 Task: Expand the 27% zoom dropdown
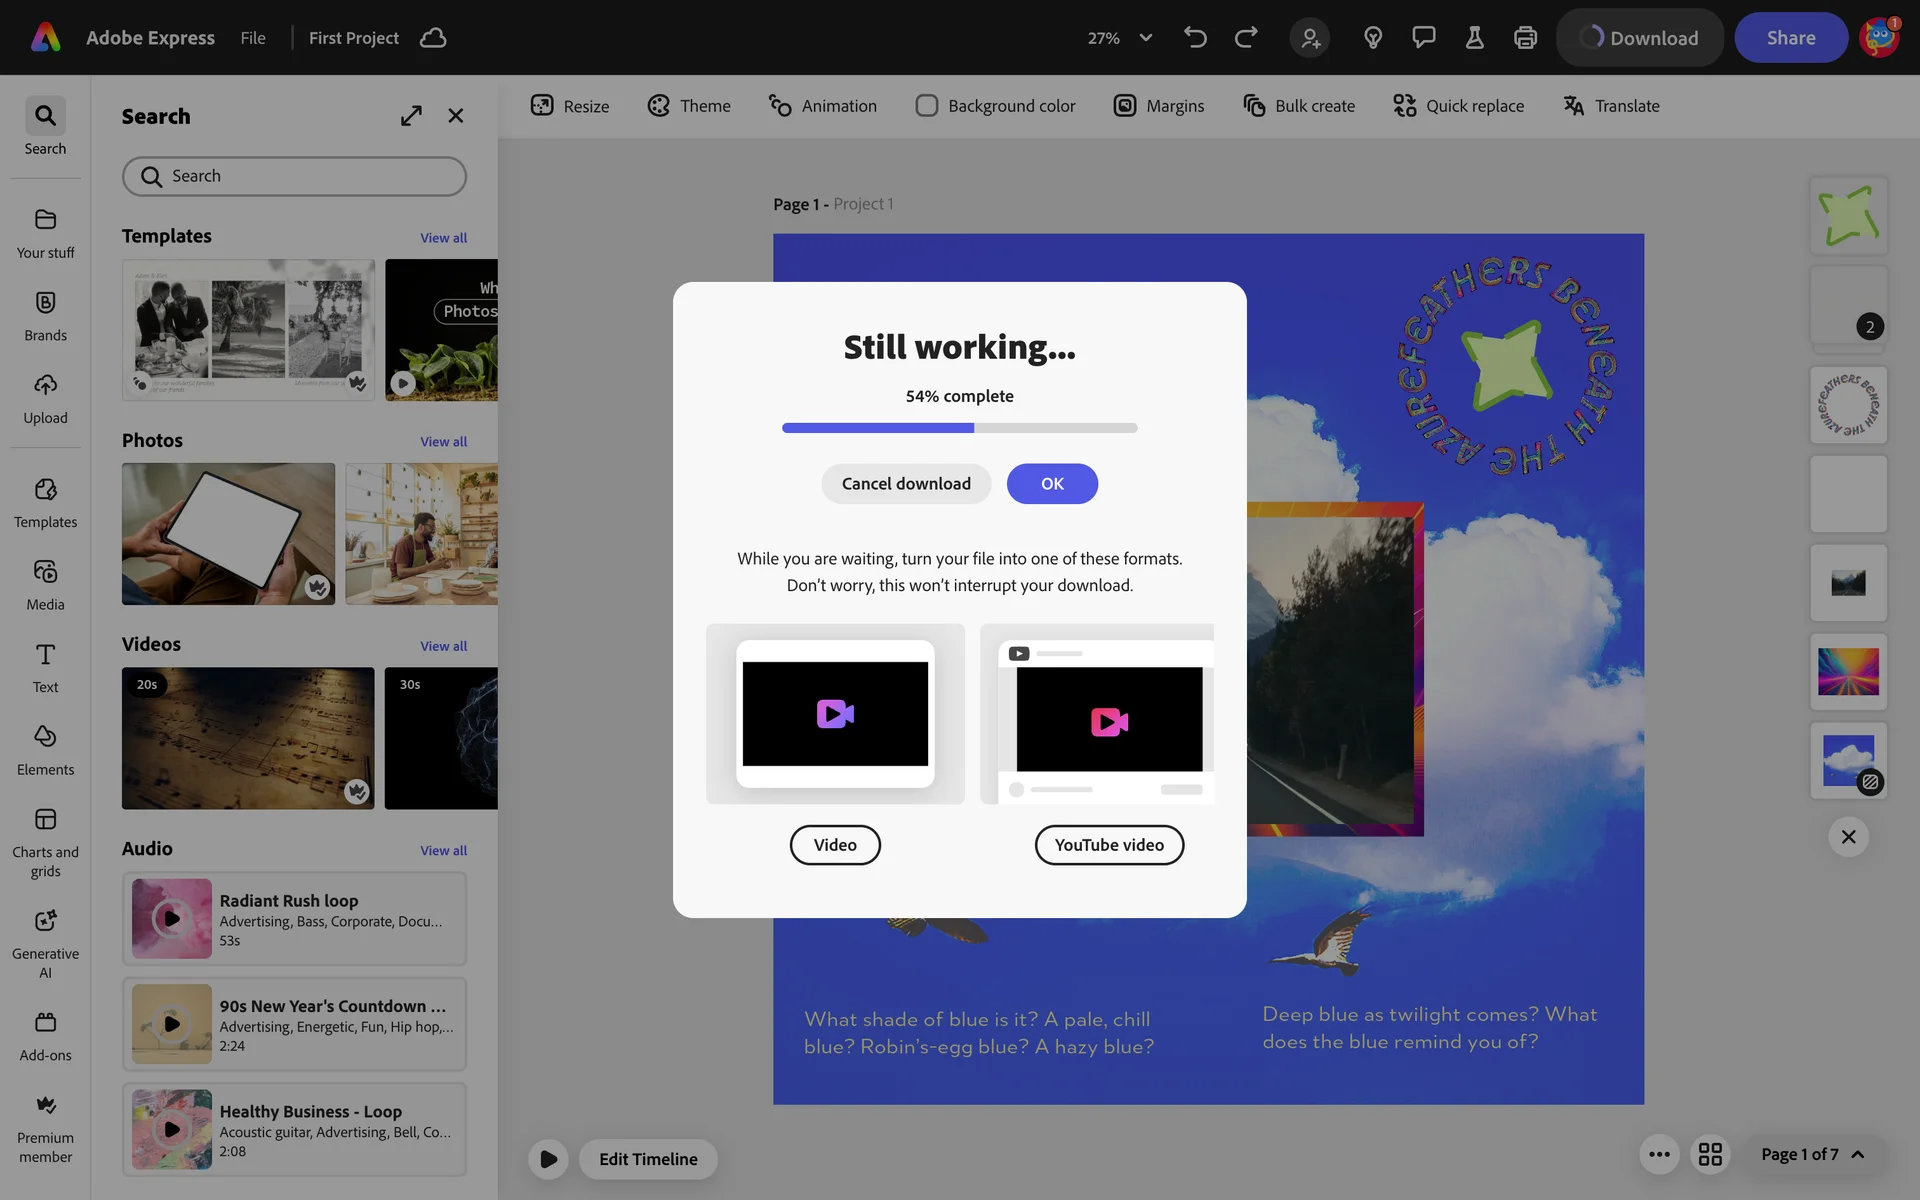(1146, 38)
